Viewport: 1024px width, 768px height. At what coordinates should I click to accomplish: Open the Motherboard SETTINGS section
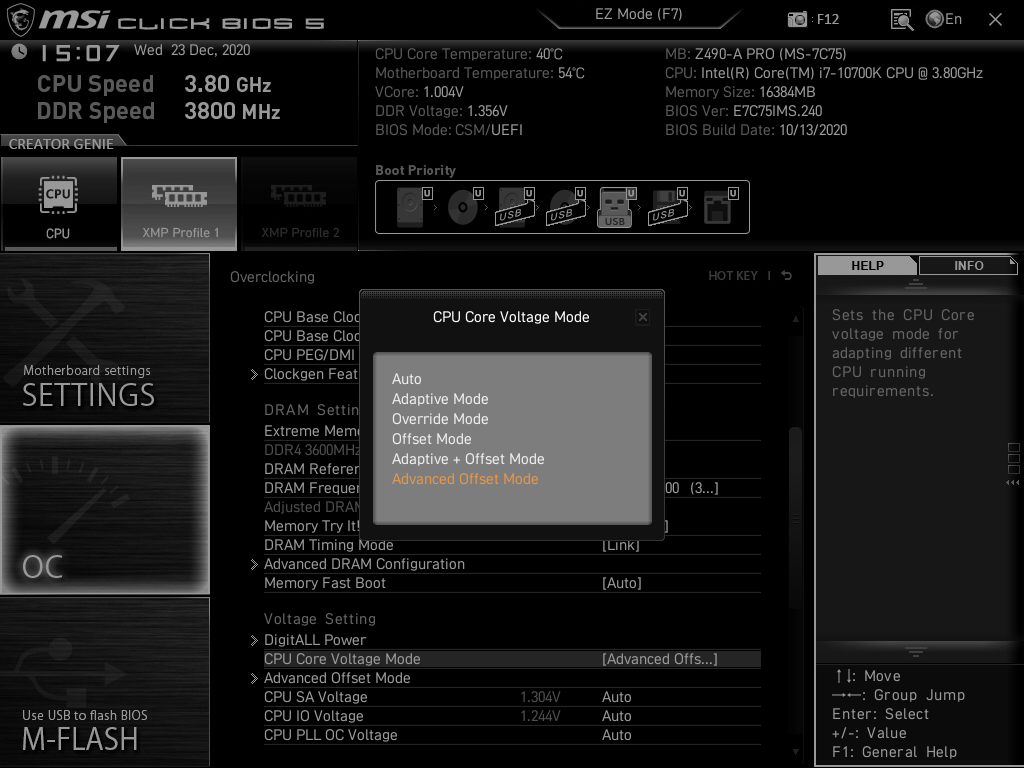point(104,338)
